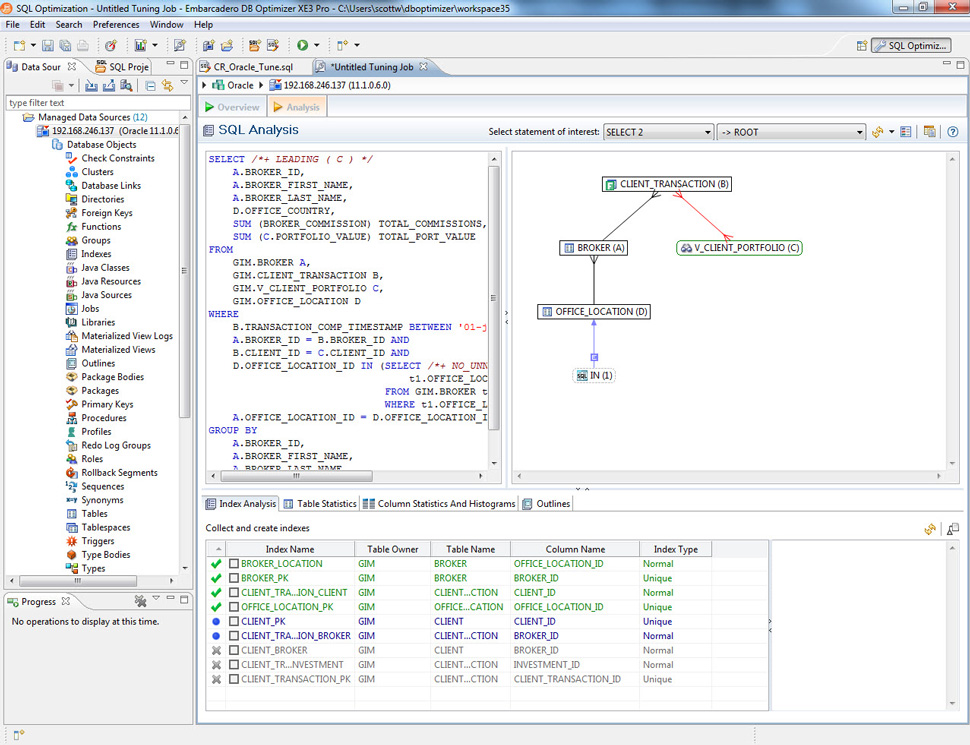
Task: Sort the index table by Index Name header
Action: [x=290, y=549]
